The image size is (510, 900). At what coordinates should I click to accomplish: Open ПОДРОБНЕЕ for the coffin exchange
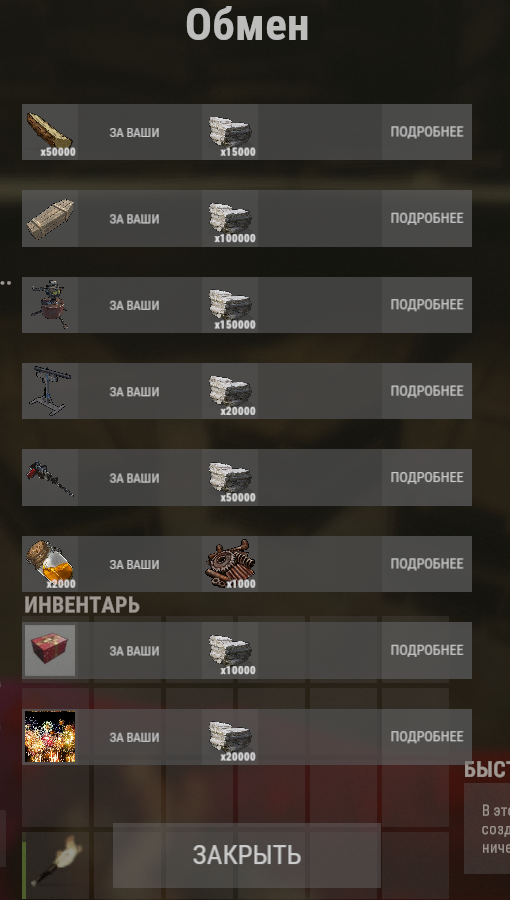point(427,219)
